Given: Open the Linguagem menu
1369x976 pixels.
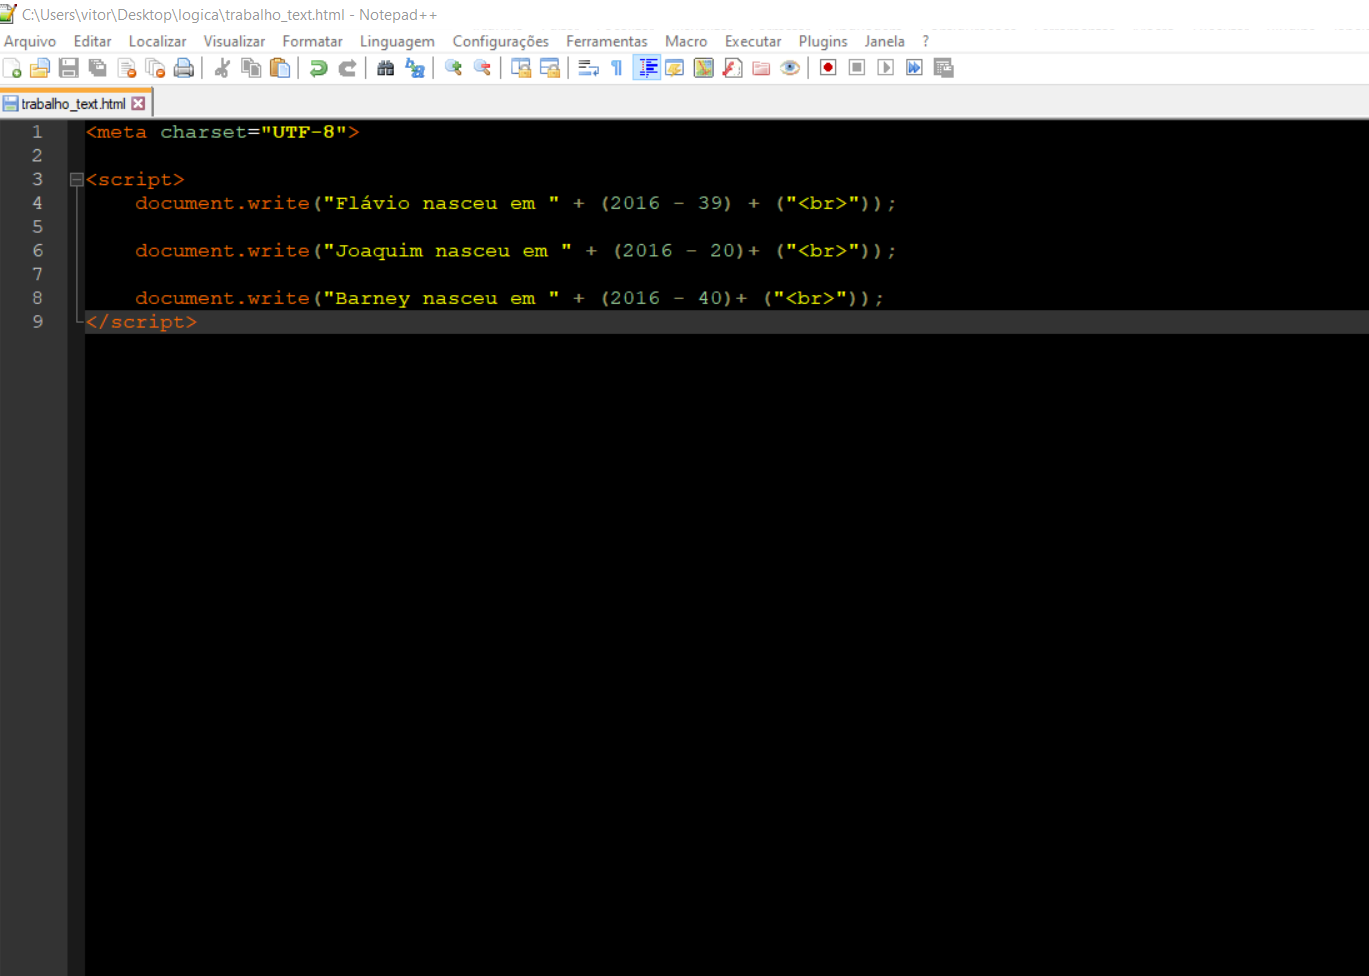Looking at the screenshot, I should click(x=397, y=41).
